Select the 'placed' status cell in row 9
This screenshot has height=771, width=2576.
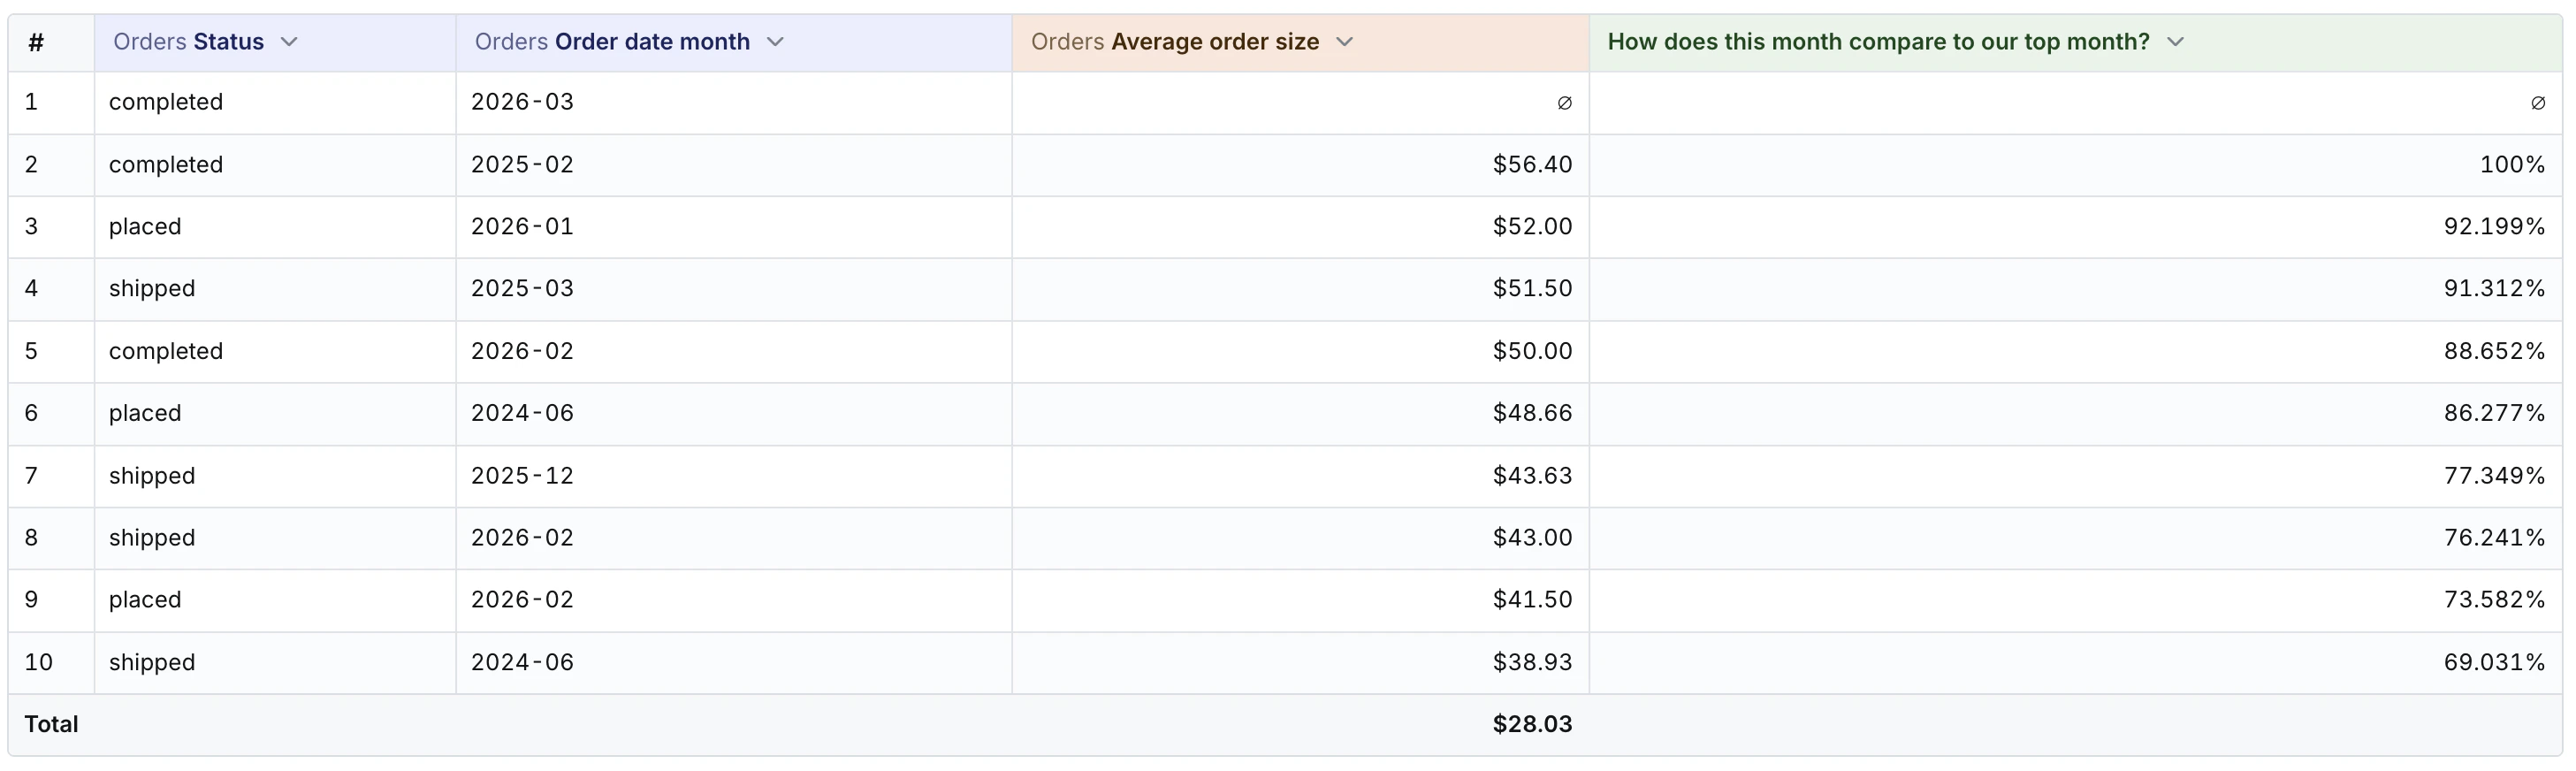[275, 600]
